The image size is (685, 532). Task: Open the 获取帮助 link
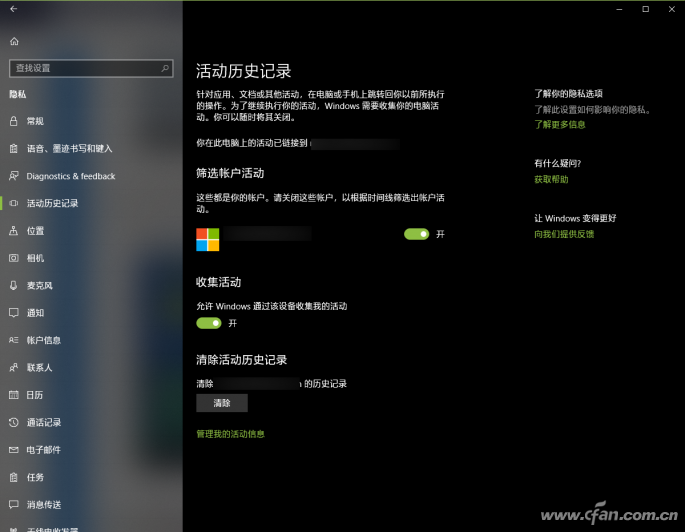[550, 179]
